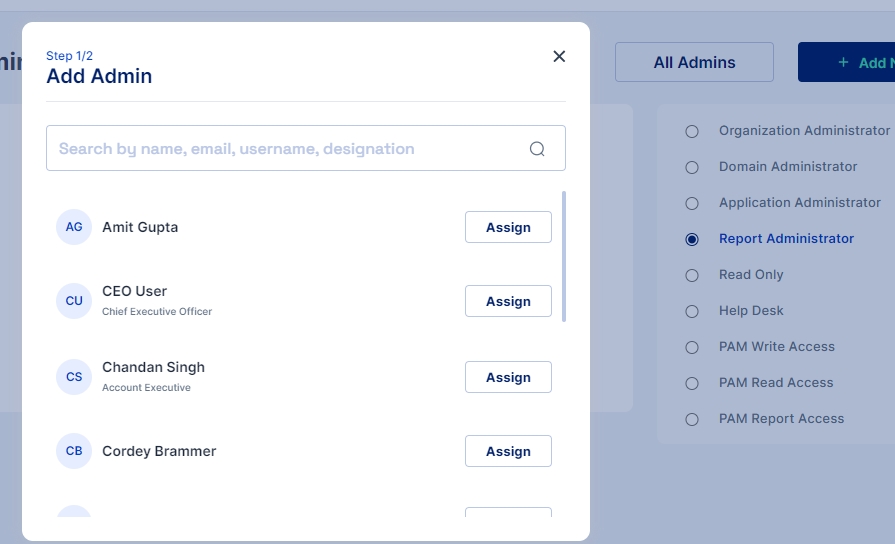Choose the Read Only role
The width and height of the screenshot is (895, 544).
pyautogui.click(x=692, y=275)
